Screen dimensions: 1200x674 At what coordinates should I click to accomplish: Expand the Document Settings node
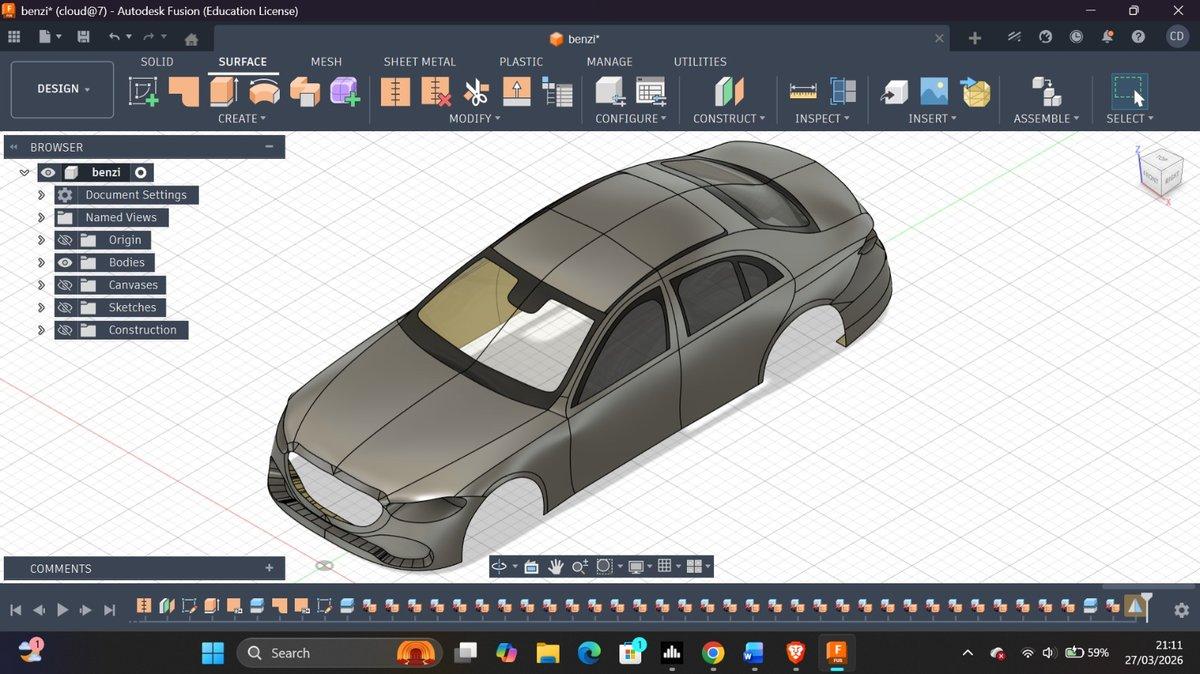click(41, 195)
